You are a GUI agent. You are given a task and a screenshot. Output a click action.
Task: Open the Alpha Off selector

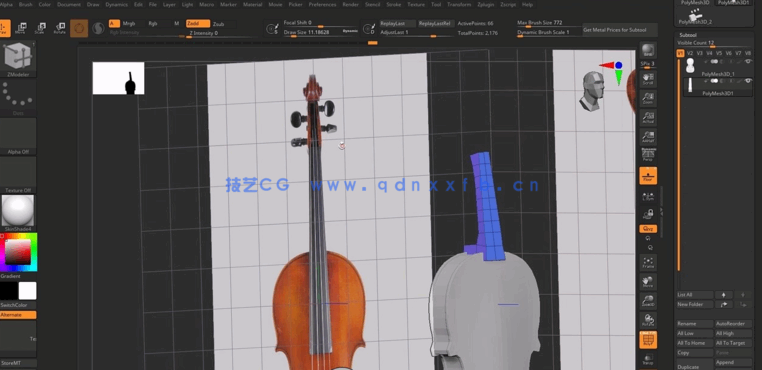point(18,137)
